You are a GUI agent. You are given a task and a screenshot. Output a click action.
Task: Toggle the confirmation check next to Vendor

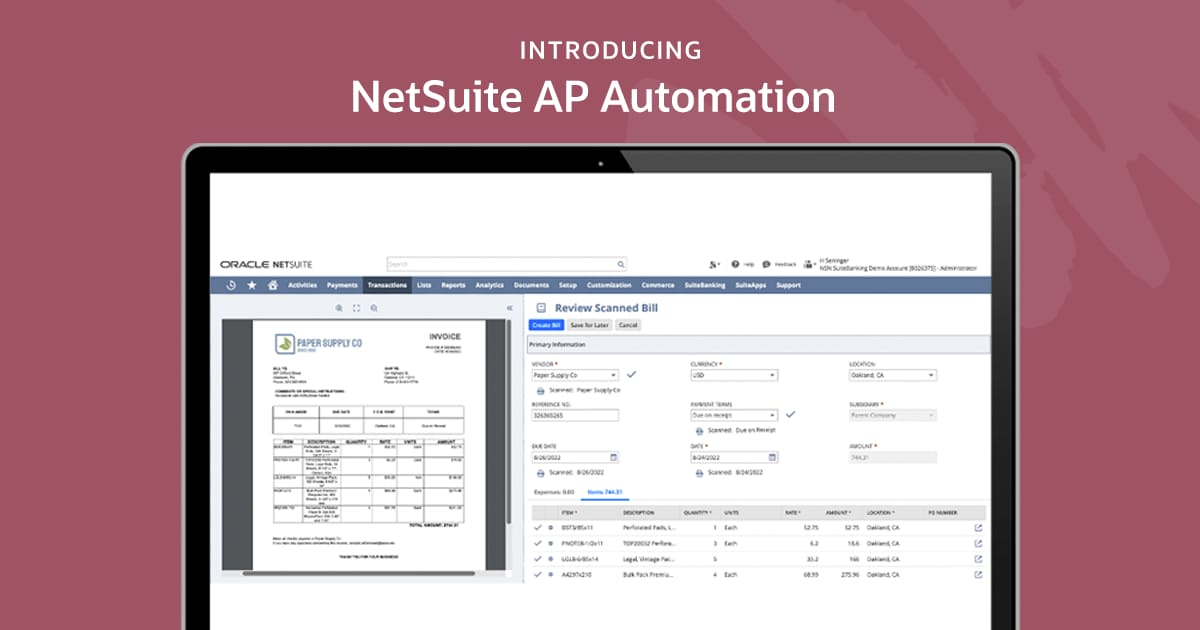[631, 374]
